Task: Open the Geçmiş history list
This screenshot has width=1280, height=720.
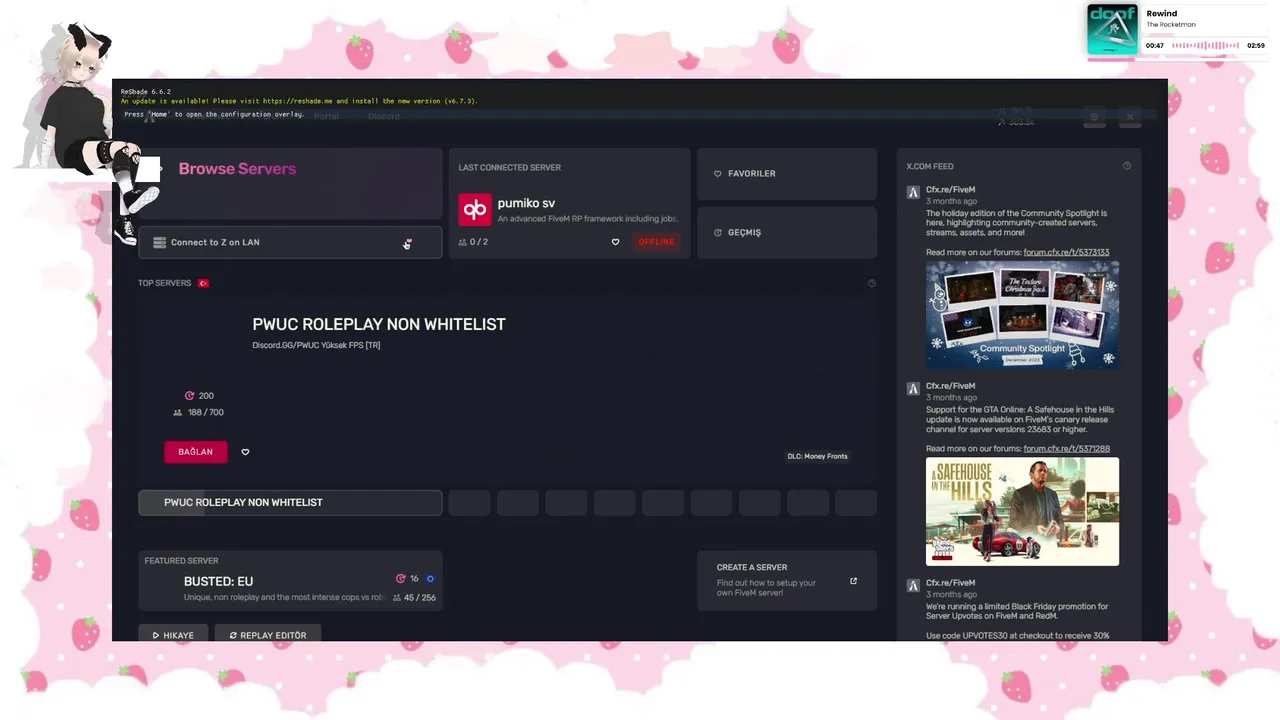Action: click(x=787, y=232)
